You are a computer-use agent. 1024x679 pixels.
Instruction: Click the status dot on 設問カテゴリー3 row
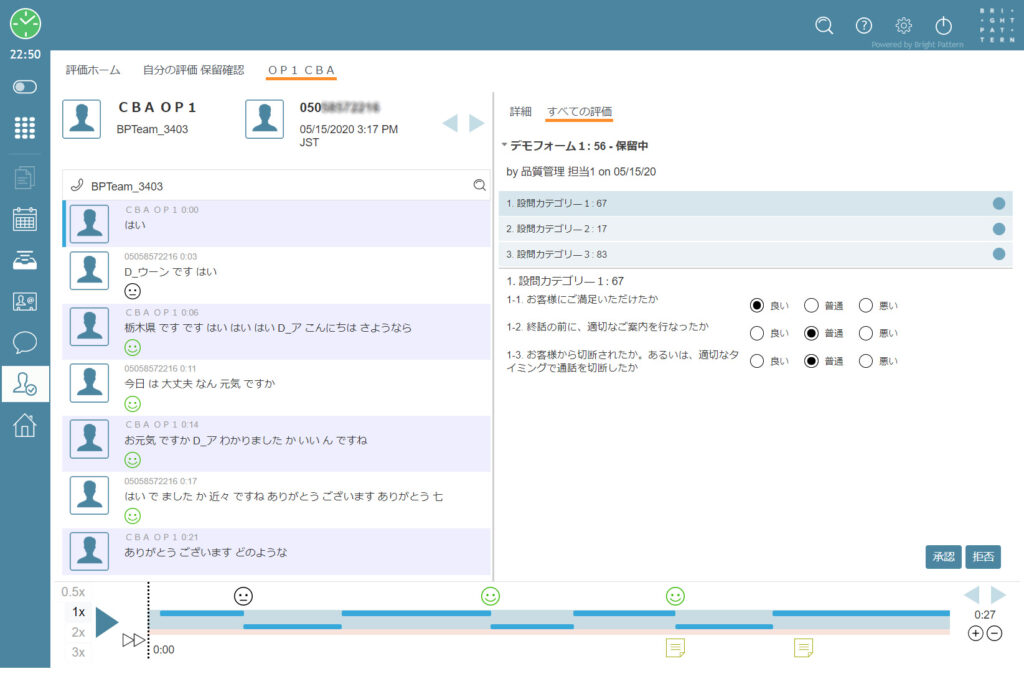[x=999, y=254]
